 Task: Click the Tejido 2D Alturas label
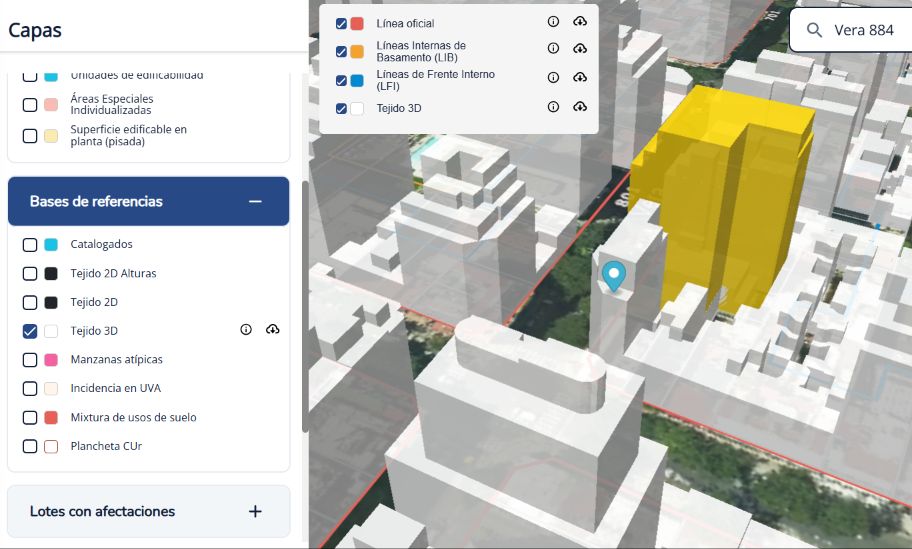(x=113, y=273)
